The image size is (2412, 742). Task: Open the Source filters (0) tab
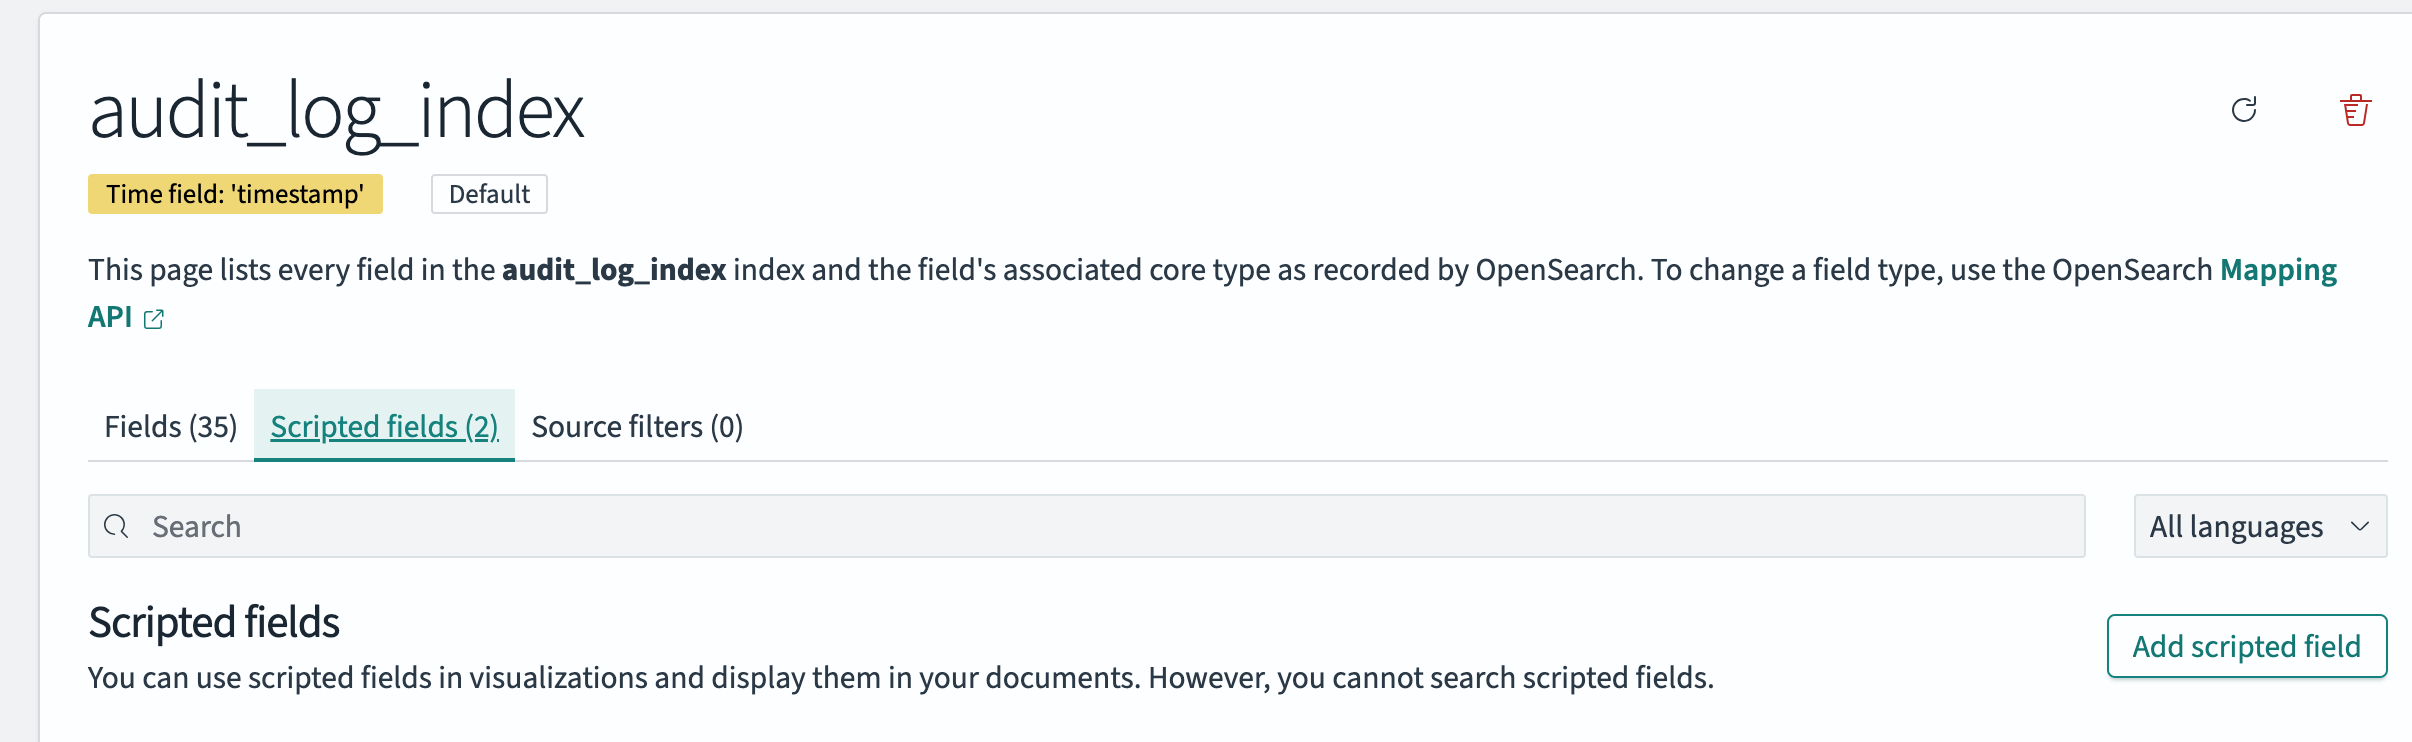[637, 427]
